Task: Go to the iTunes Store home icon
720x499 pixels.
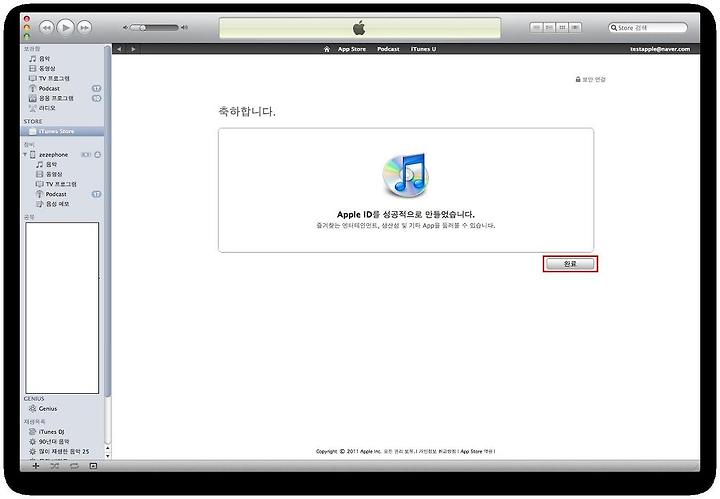Action: (x=326, y=49)
